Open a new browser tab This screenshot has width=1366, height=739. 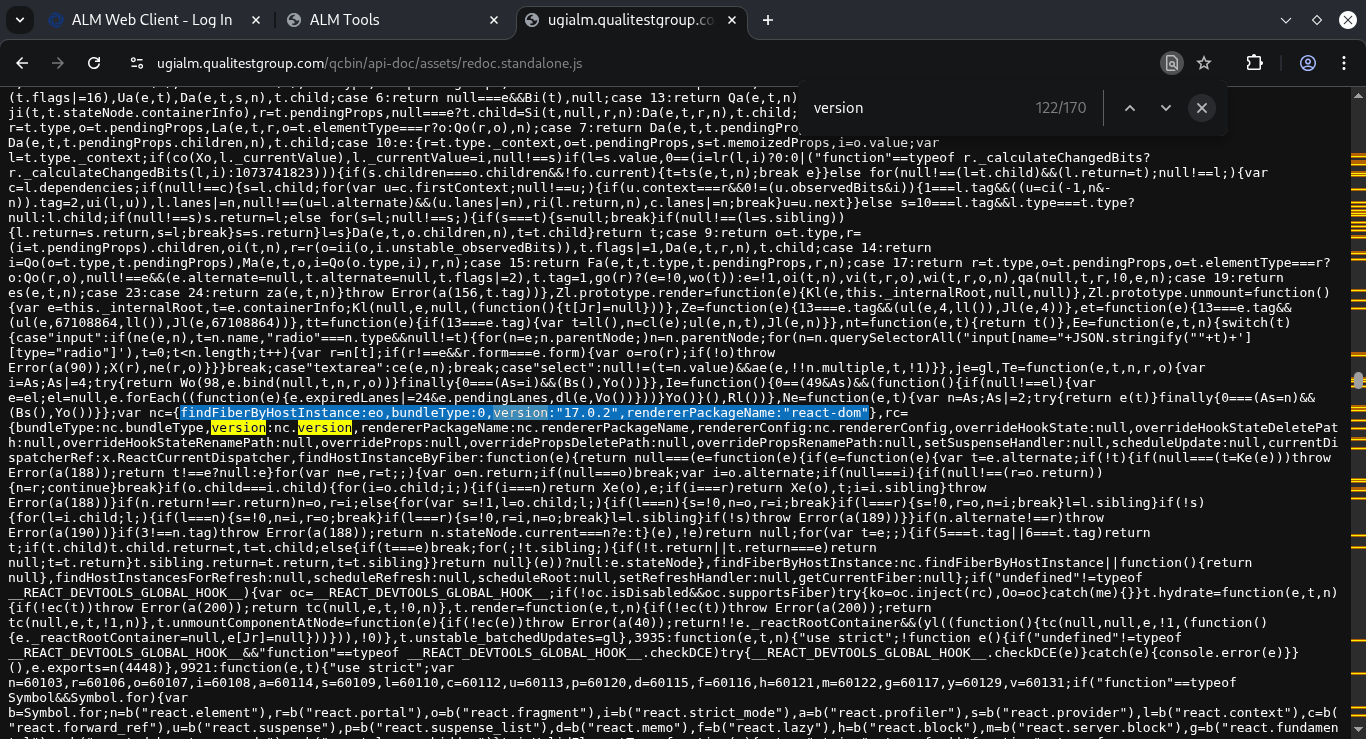tap(768, 20)
